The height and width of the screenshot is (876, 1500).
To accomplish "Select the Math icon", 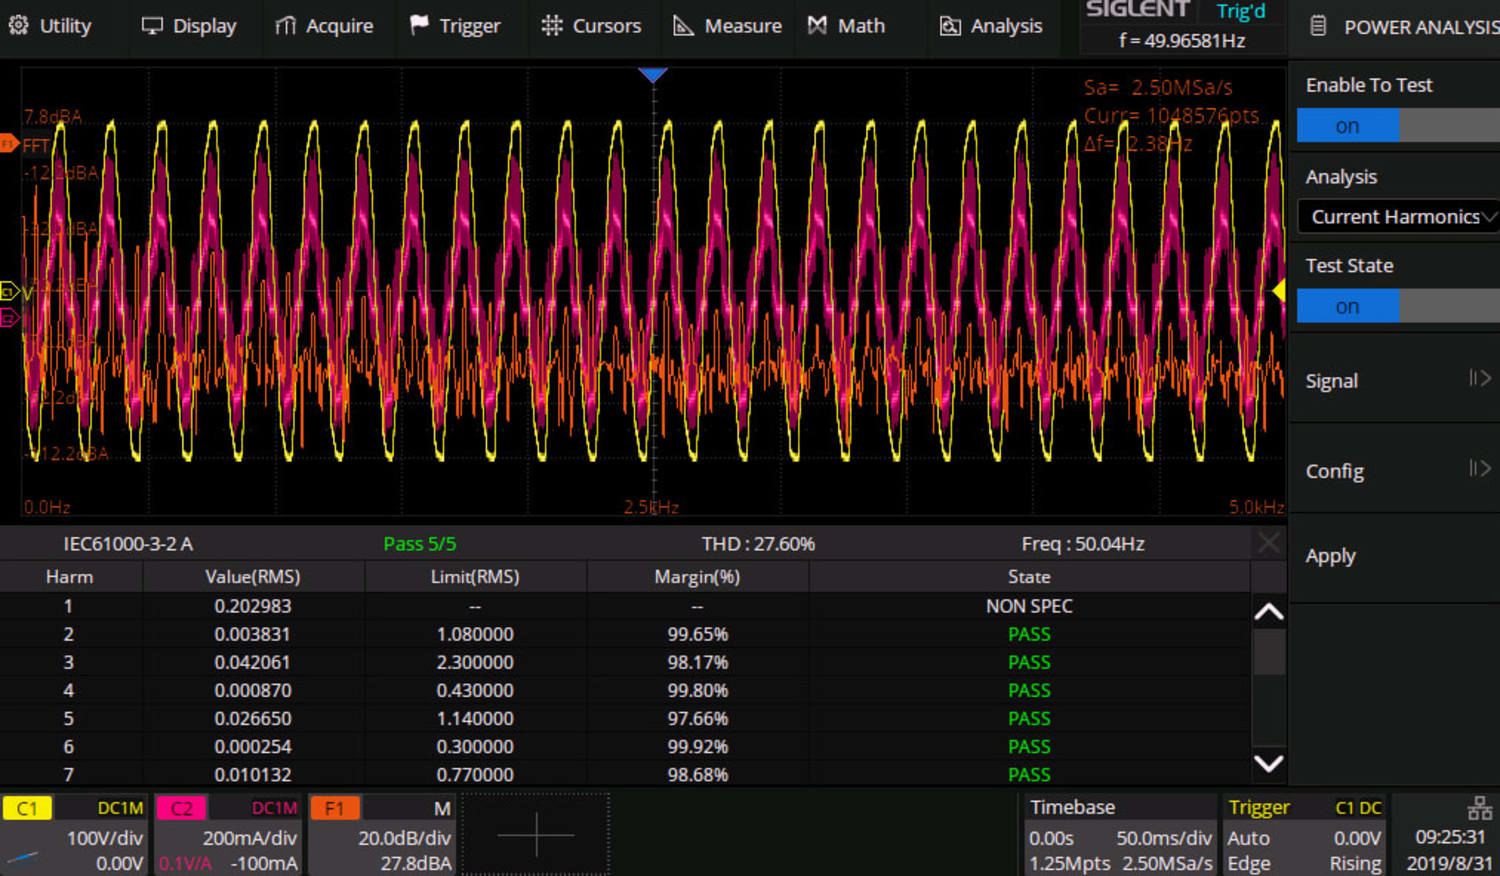I will click(x=819, y=24).
